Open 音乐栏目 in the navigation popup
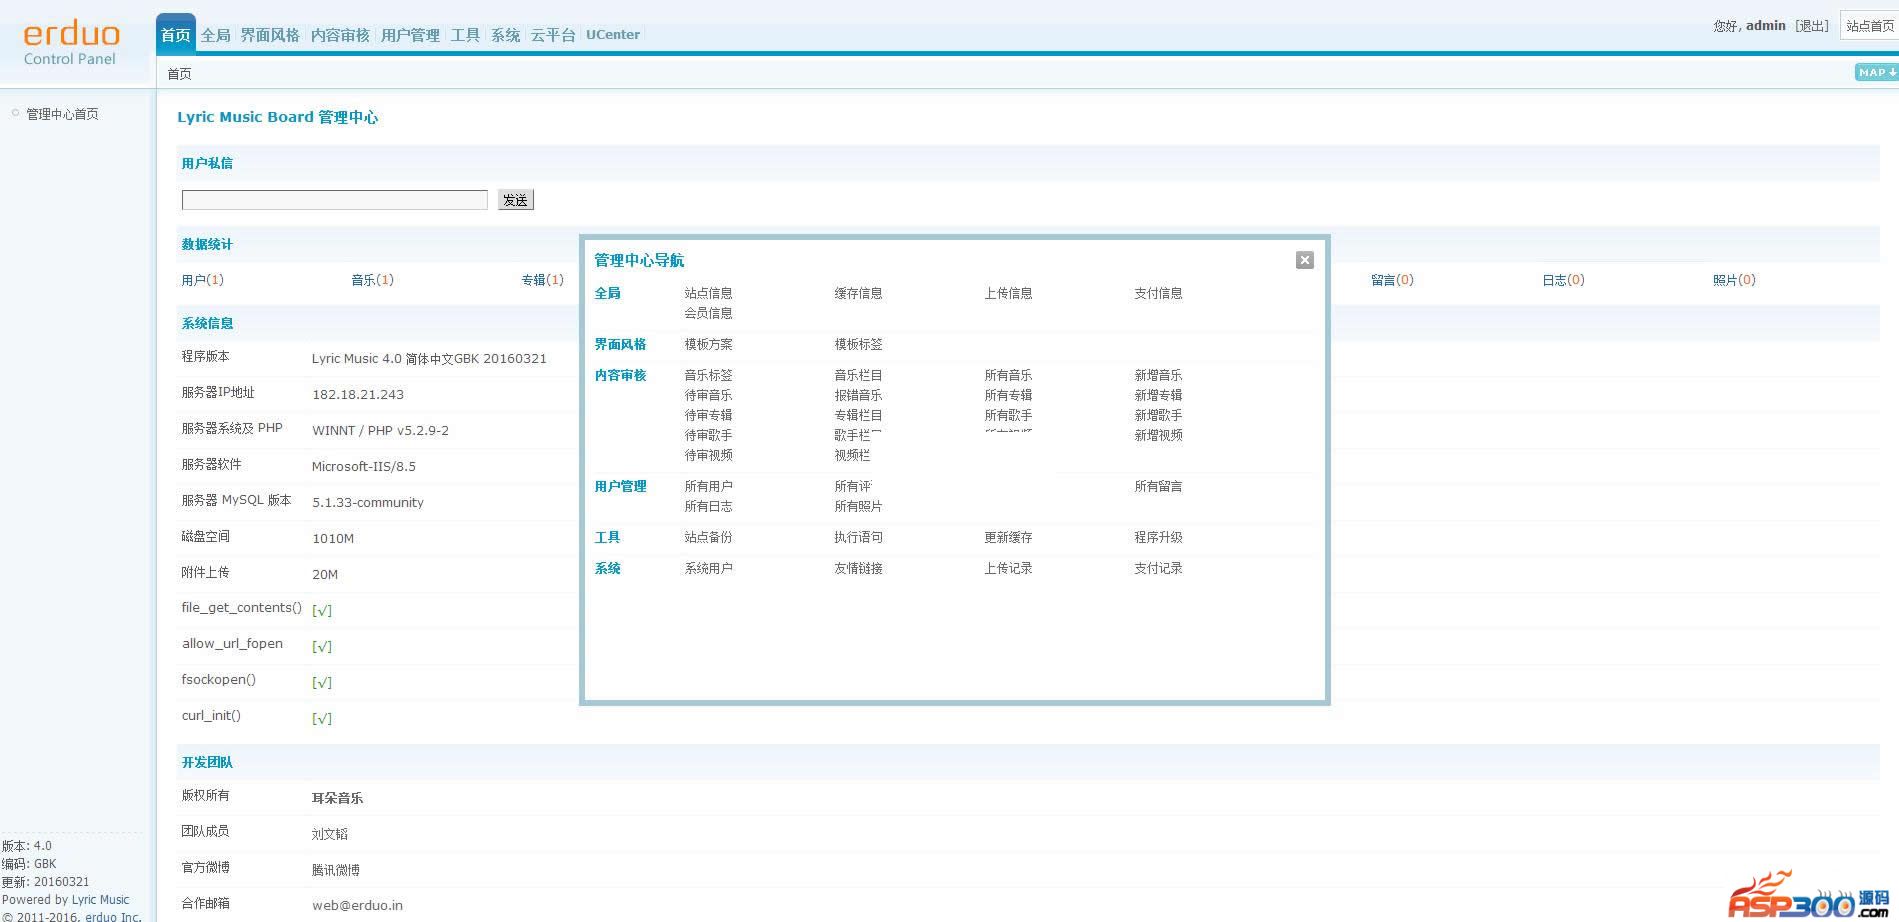Image resolution: width=1899 pixels, height=922 pixels. [x=858, y=375]
